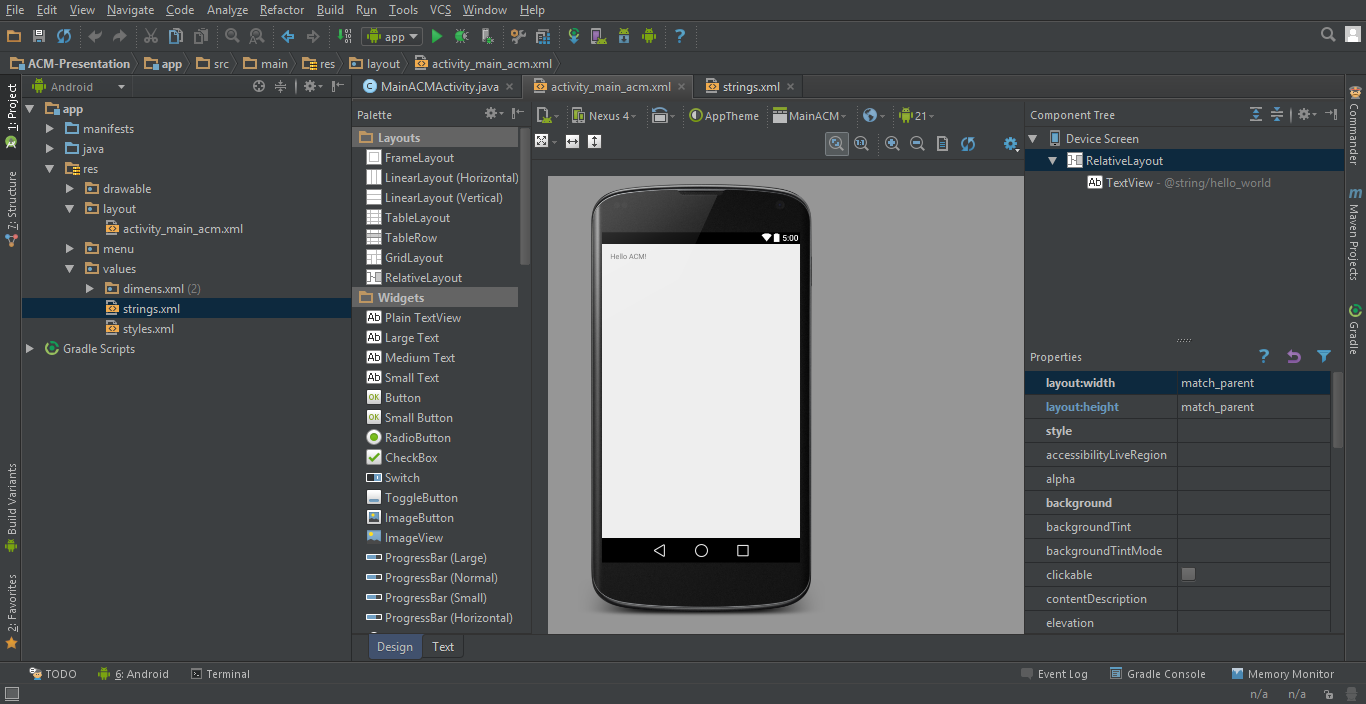1366x704 pixels.
Task: Open the Nexus 4 device dropdown
Action: pos(604,115)
